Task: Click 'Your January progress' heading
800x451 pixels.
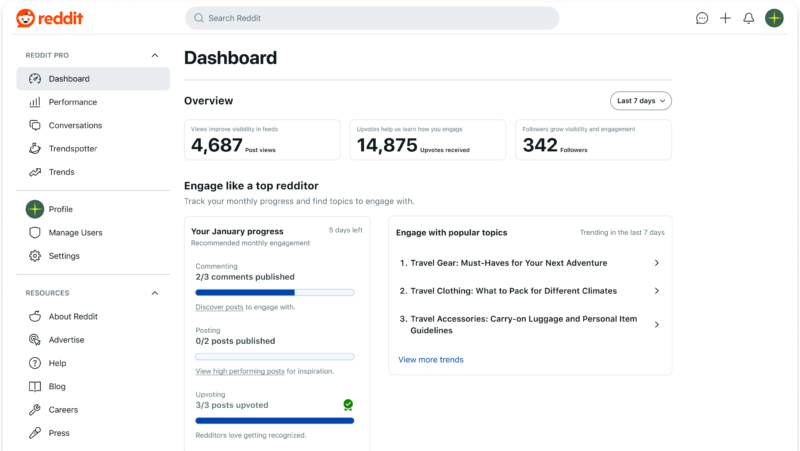Action: pyautogui.click(x=237, y=231)
